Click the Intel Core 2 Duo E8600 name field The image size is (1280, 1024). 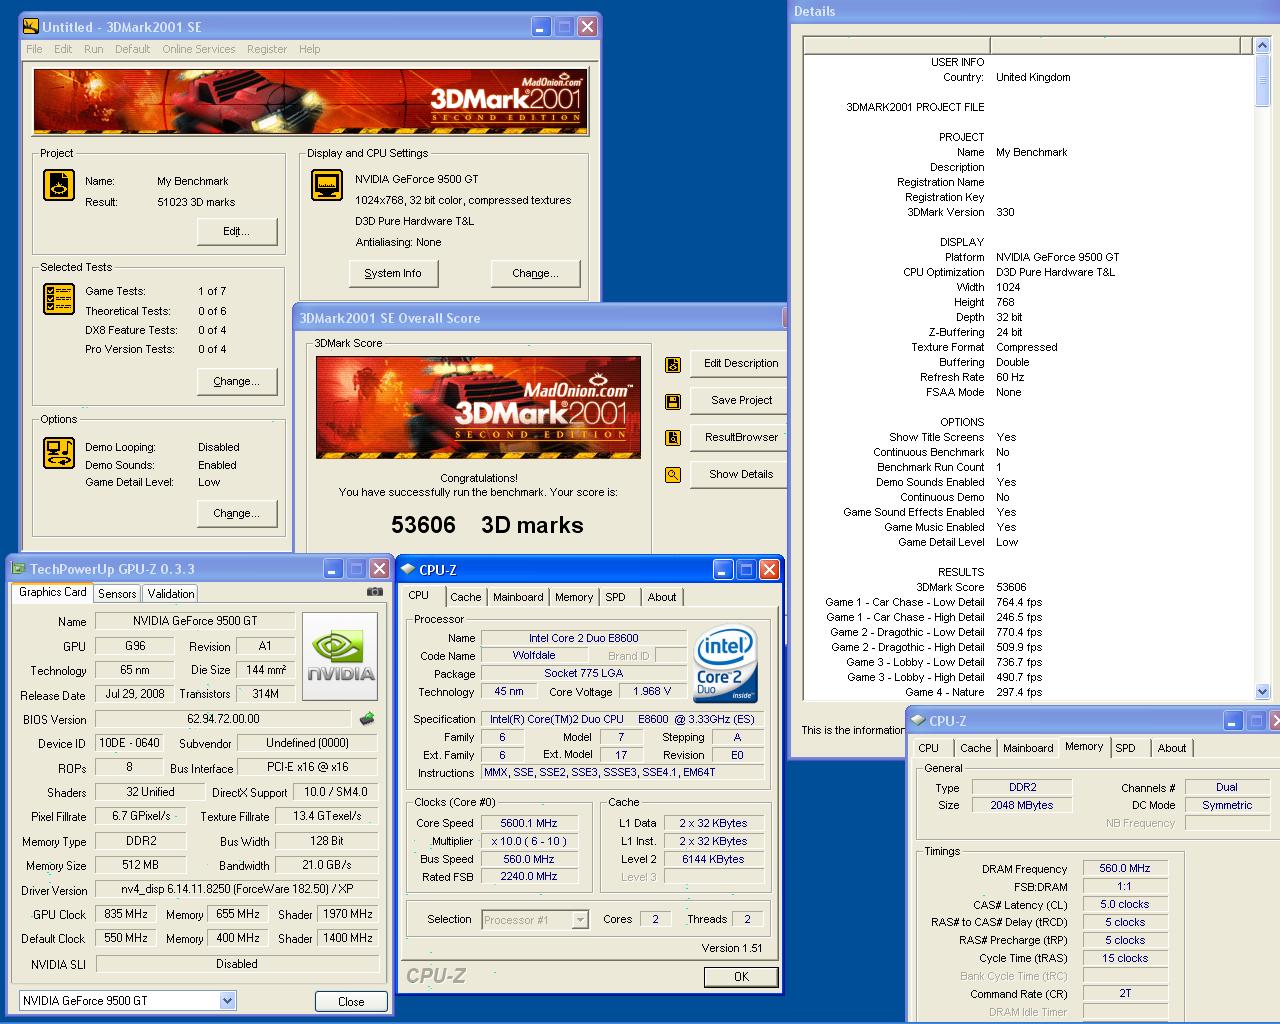[584, 638]
